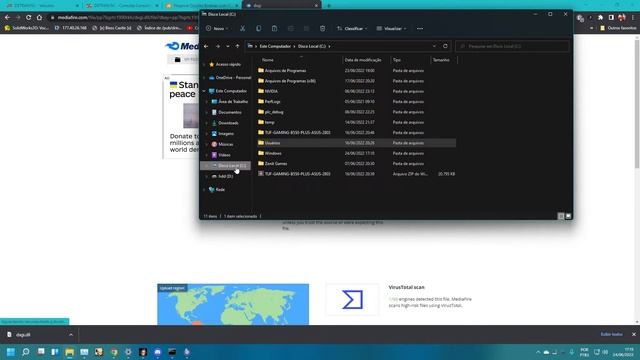Refresh the Disco Local (C:) folder
640x360 pixels.
(445, 46)
